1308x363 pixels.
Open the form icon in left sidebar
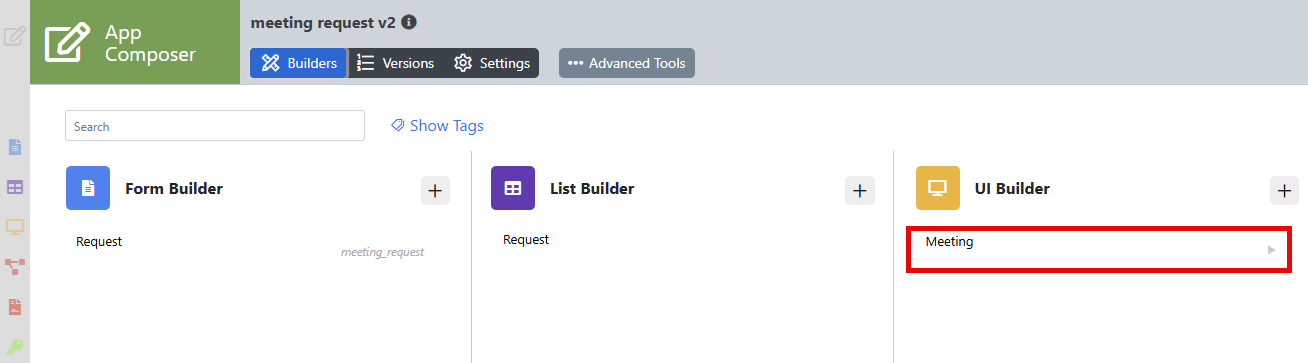15,147
